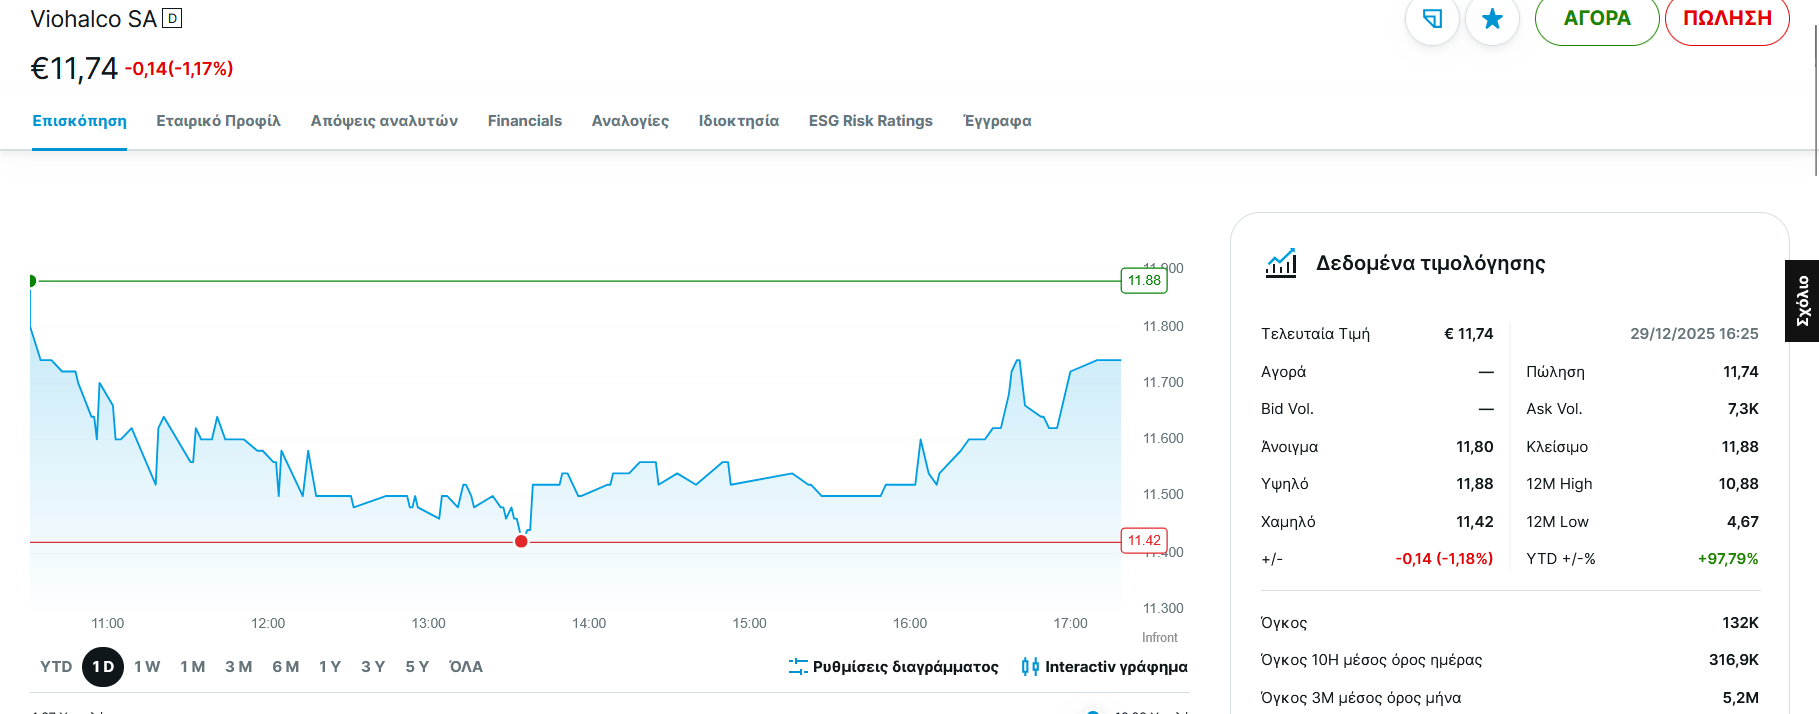Switch chart range to YTD

(x=56, y=667)
